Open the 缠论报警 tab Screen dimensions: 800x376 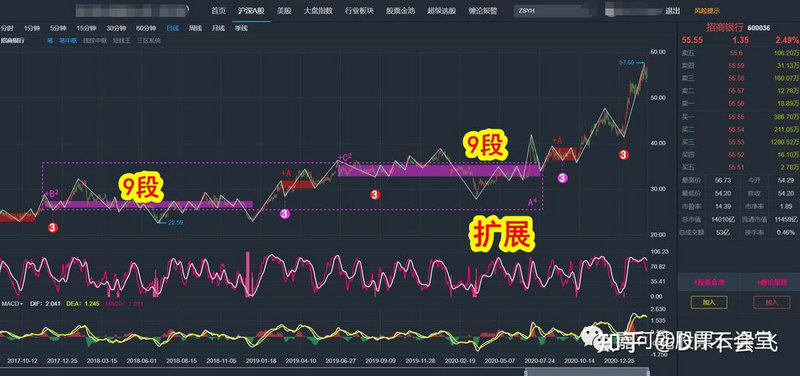click(483, 10)
